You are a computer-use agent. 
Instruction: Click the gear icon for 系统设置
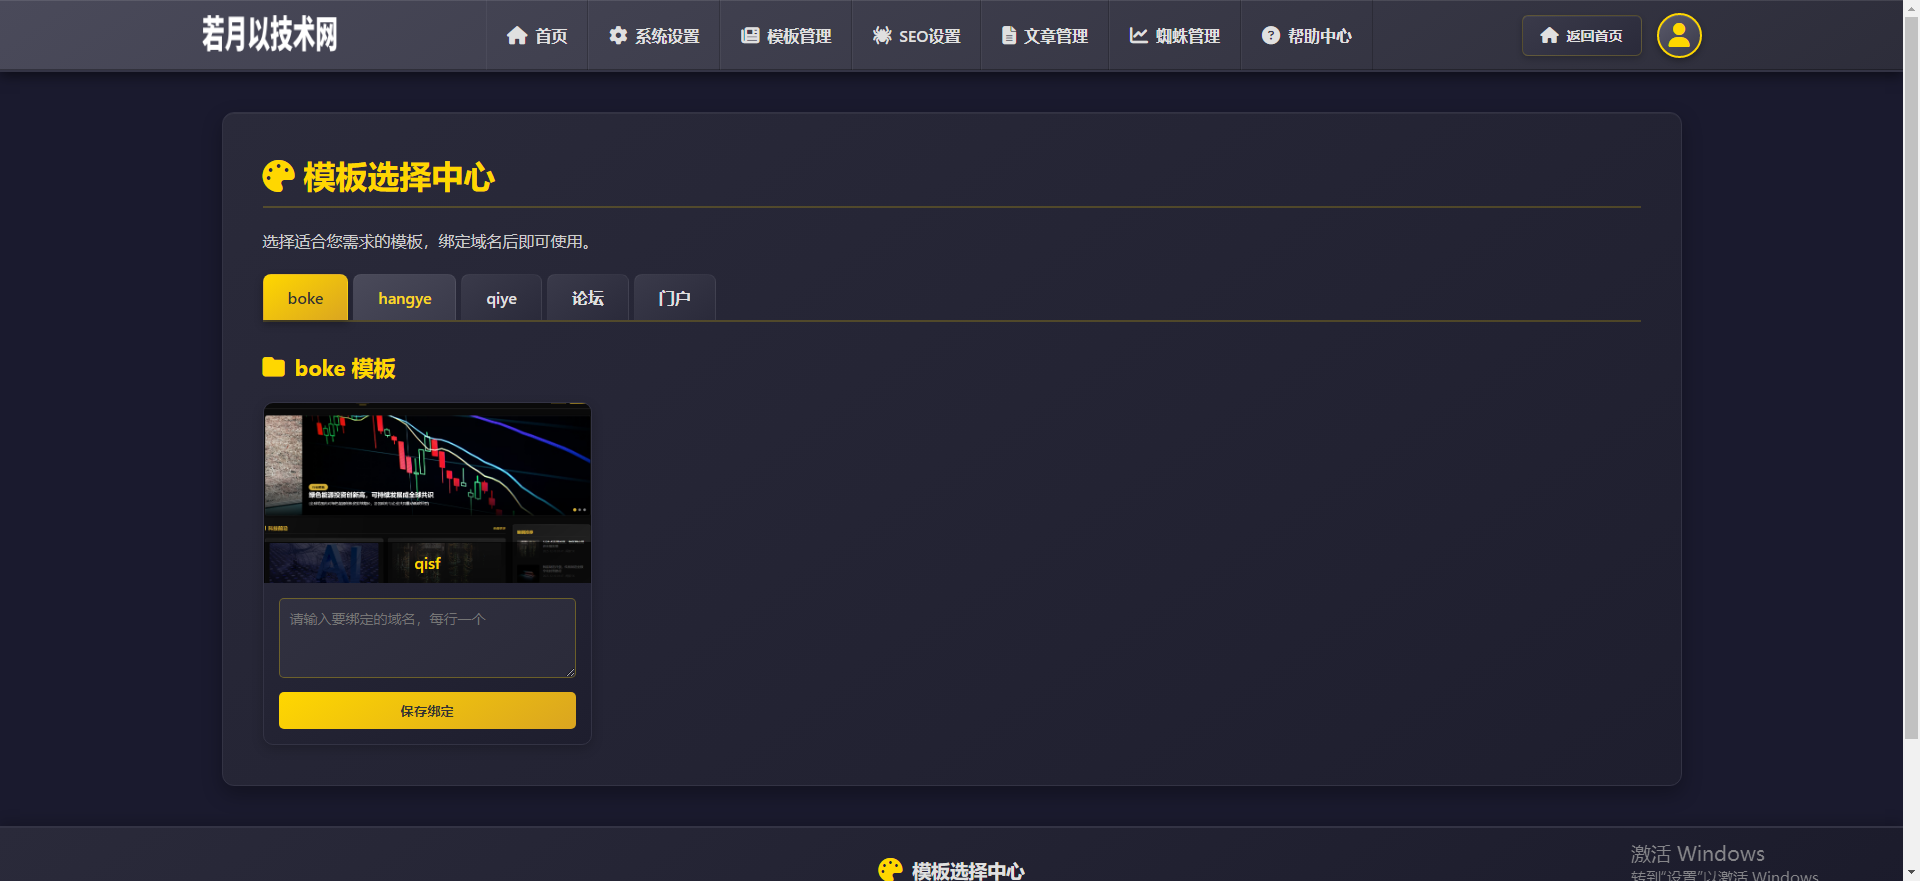[618, 36]
